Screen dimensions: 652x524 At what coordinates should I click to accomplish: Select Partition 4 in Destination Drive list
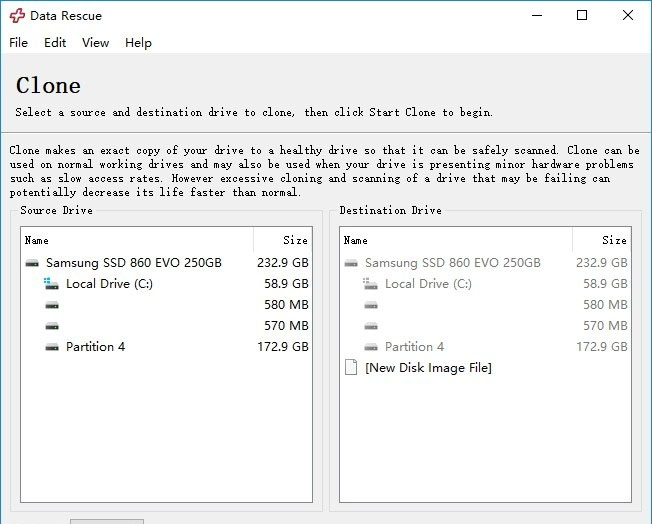(x=414, y=347)
